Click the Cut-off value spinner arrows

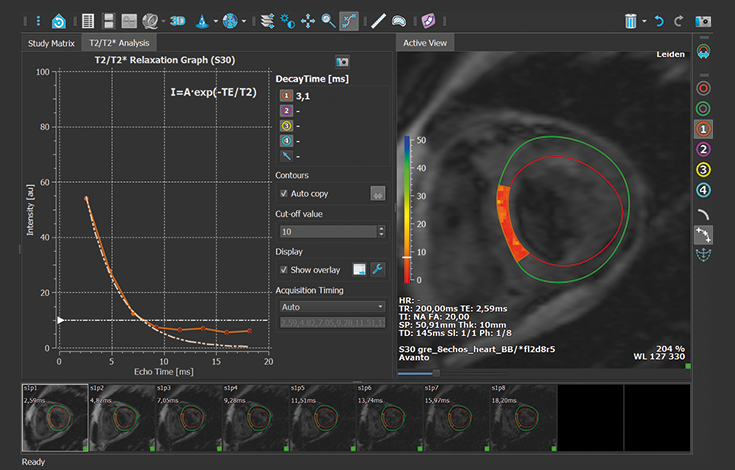[381, 231]
